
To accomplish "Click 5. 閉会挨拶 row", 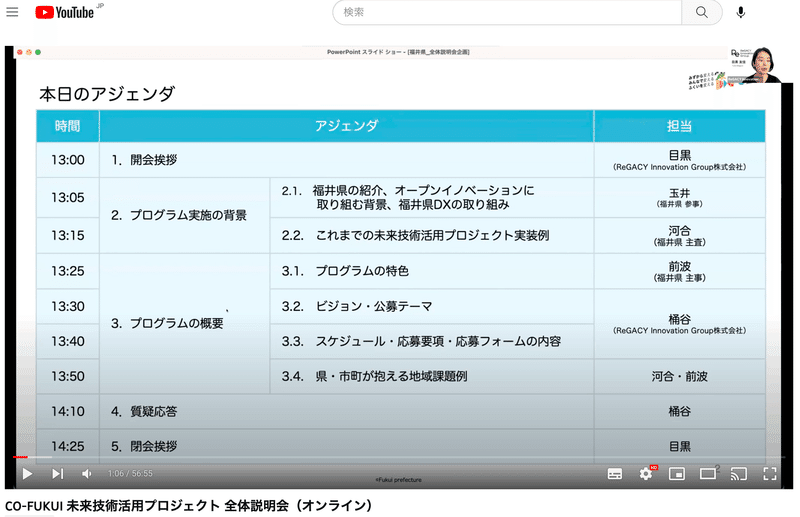I will coord(346,447).
